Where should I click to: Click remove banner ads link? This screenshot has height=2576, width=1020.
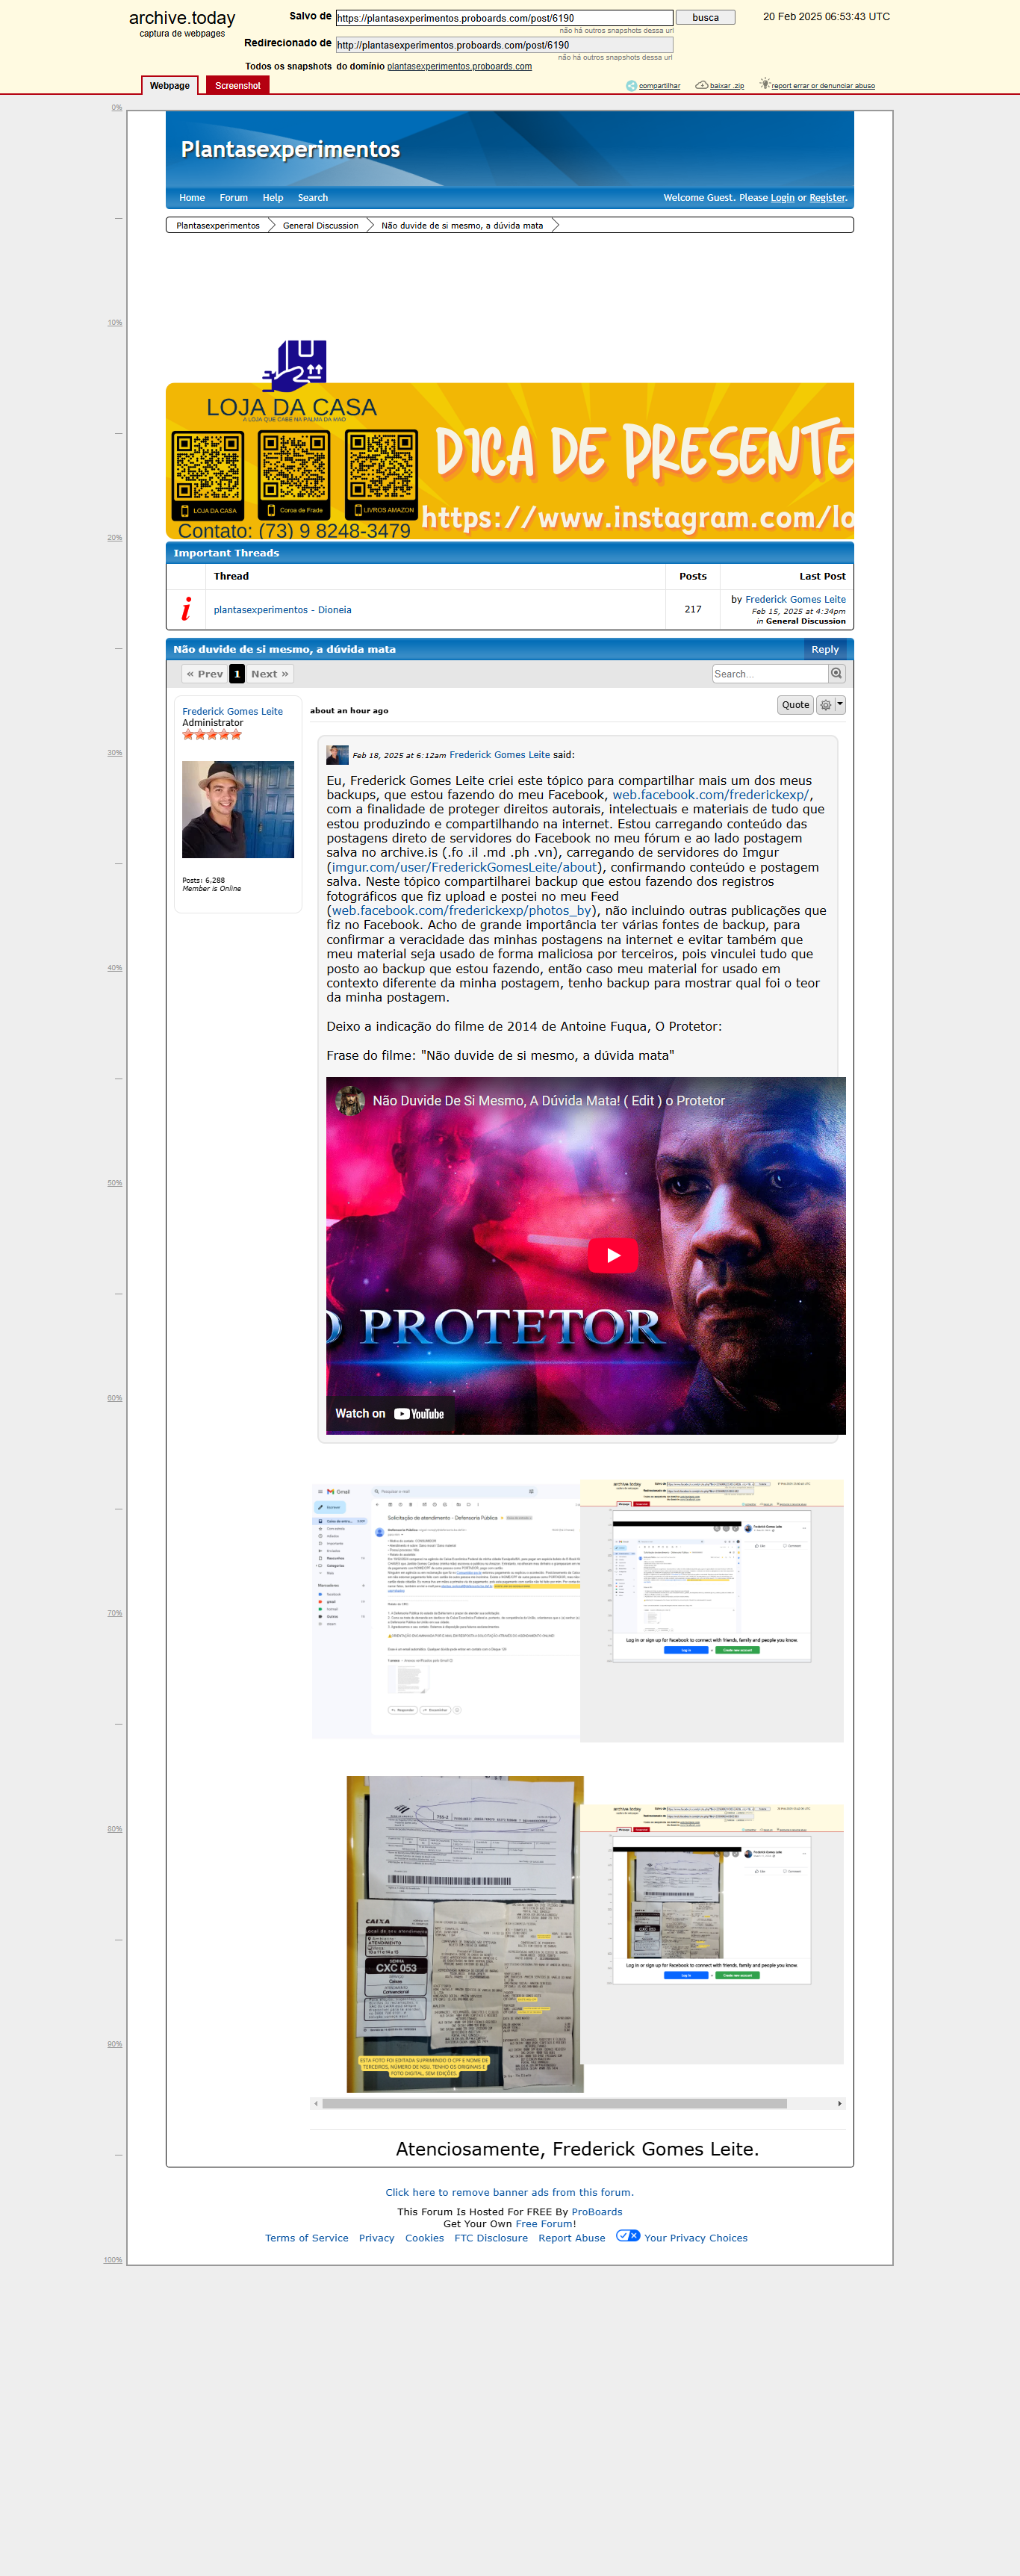[x=509, y=2192]
